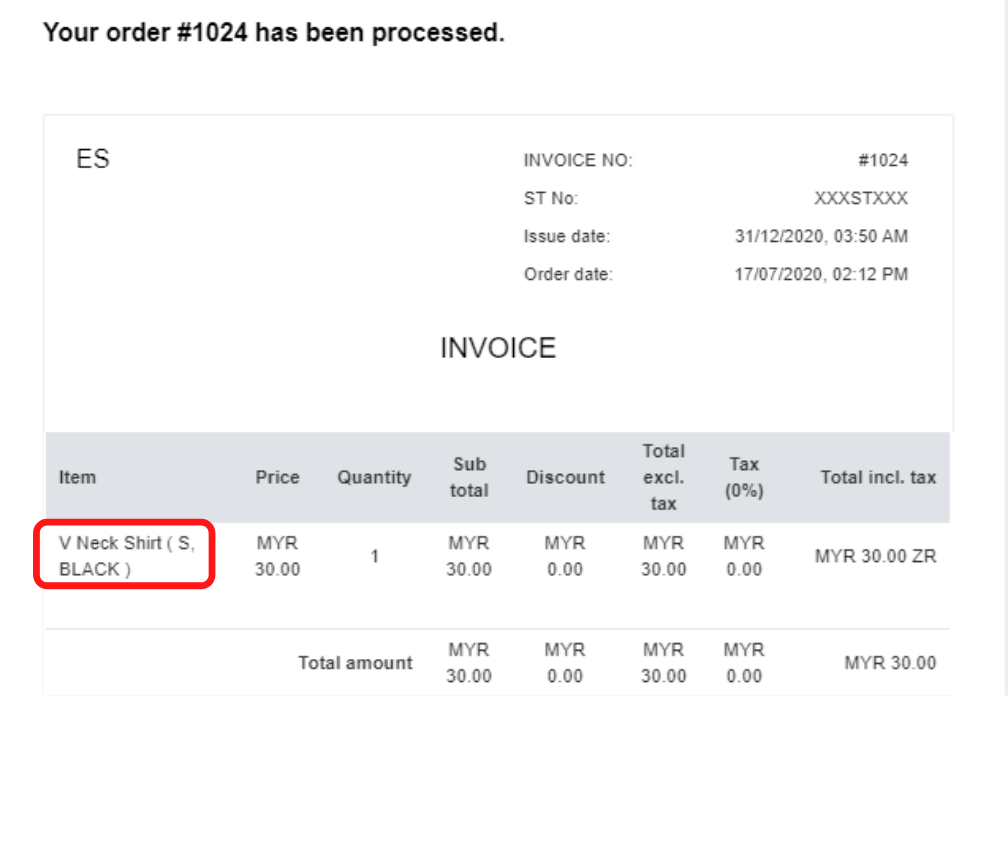The height and width of the screenshot is (851, 1008).
Task: Click the Quantity column header
Action: coord(374,477)
